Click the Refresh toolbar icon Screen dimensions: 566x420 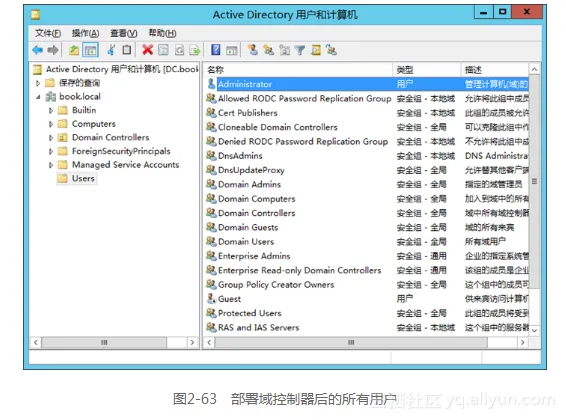coord(179,50)
